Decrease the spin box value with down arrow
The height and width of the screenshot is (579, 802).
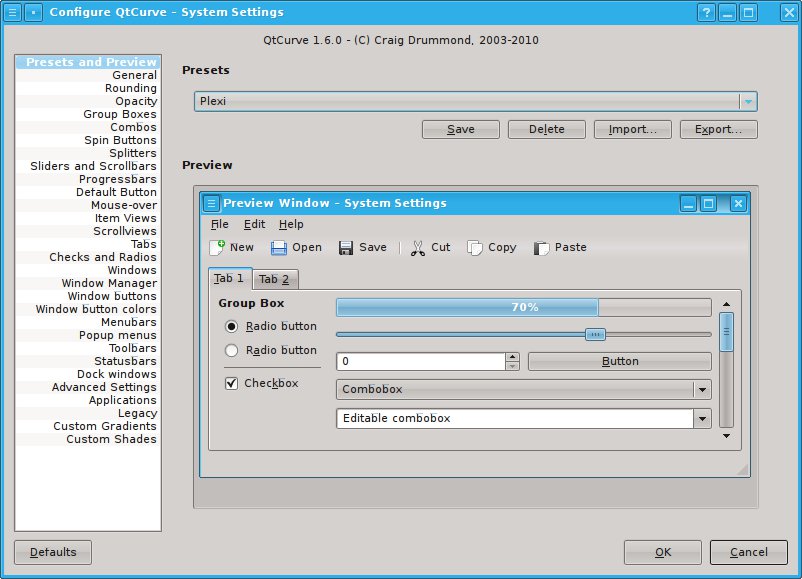coord(513,366)
